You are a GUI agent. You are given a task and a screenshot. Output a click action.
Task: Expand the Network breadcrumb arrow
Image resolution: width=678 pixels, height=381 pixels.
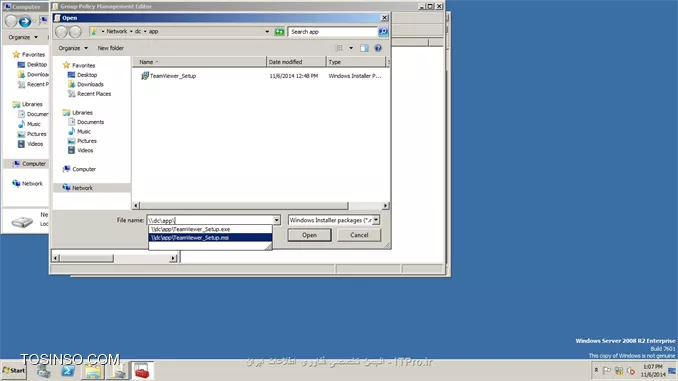(x=131, y=32)
